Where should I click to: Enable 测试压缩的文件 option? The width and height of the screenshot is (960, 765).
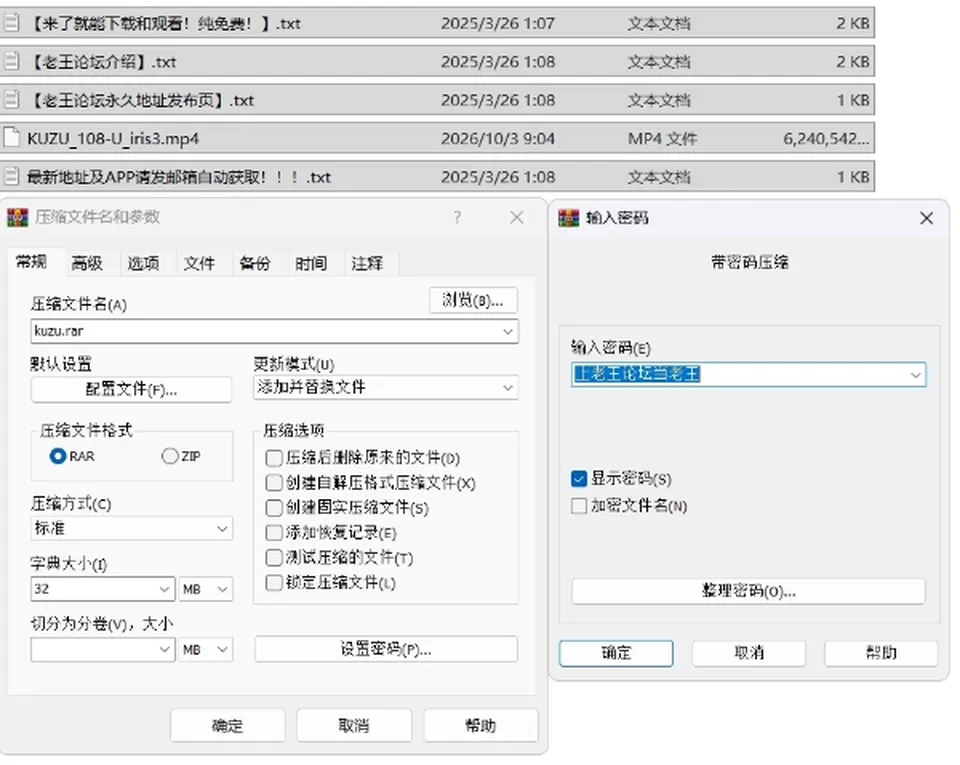tap(274, 558)
